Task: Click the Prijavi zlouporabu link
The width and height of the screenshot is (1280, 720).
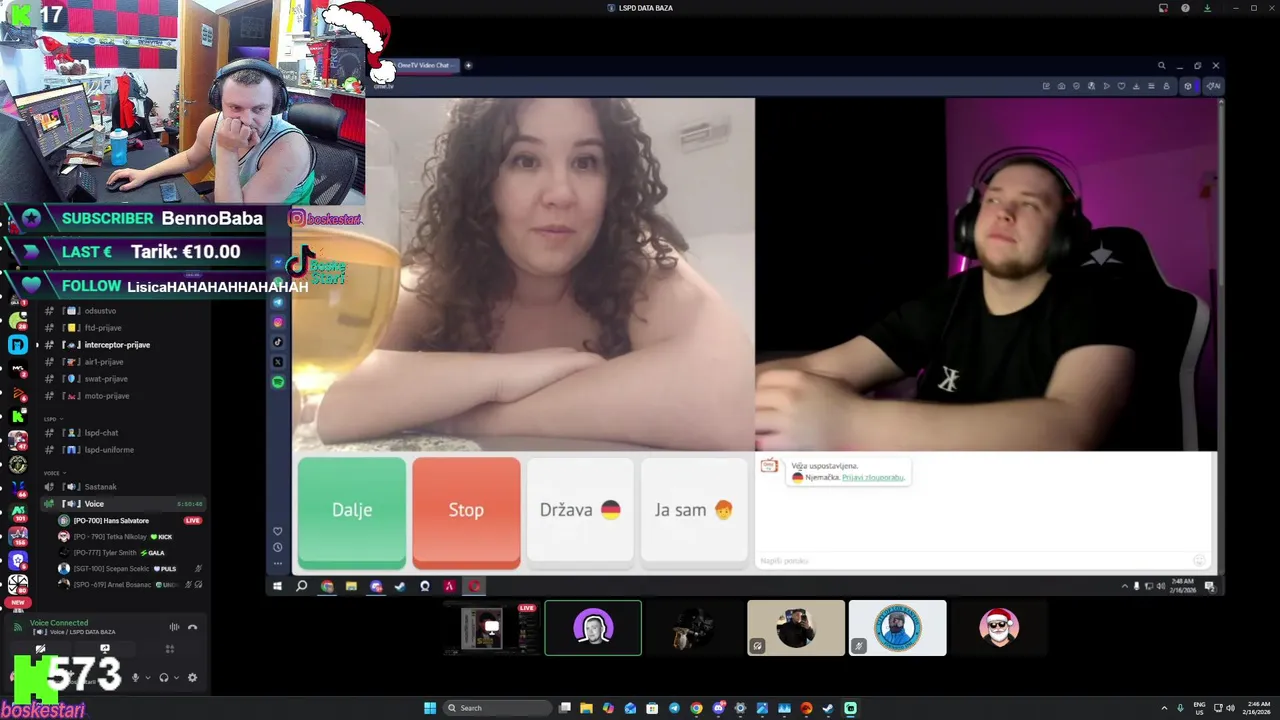Action: [873, 478]
